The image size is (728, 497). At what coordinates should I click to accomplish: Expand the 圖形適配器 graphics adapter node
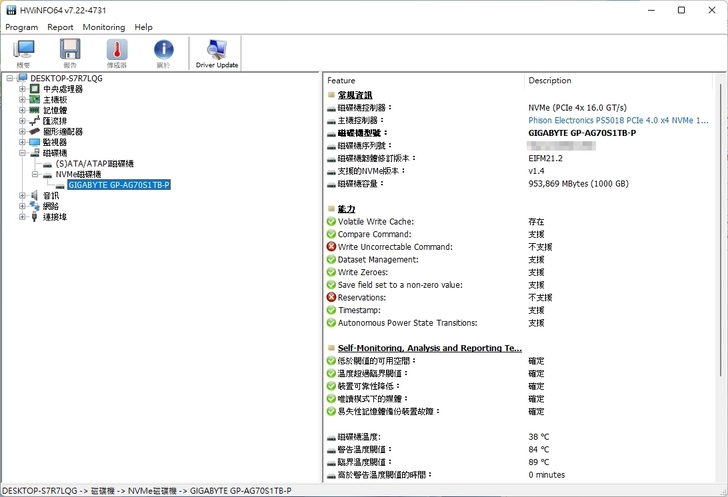pyautogui.click(x=22, y=131)
